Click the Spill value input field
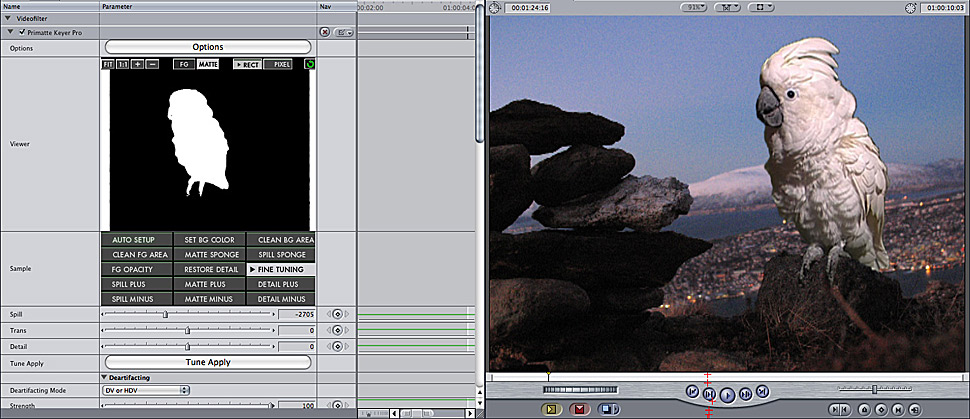The width and height of the screenshot is (970, 419). pyautogui.click(x=298, y=314)
